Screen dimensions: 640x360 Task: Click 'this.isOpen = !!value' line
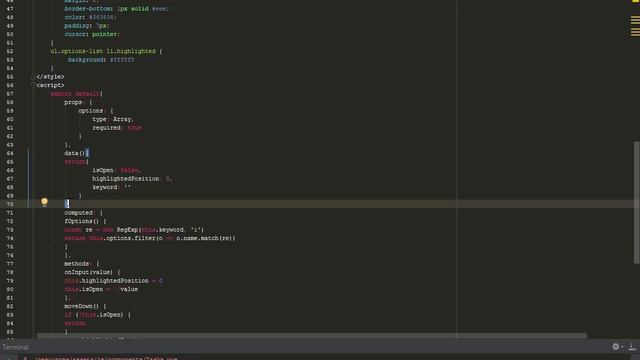click(101, 289)
